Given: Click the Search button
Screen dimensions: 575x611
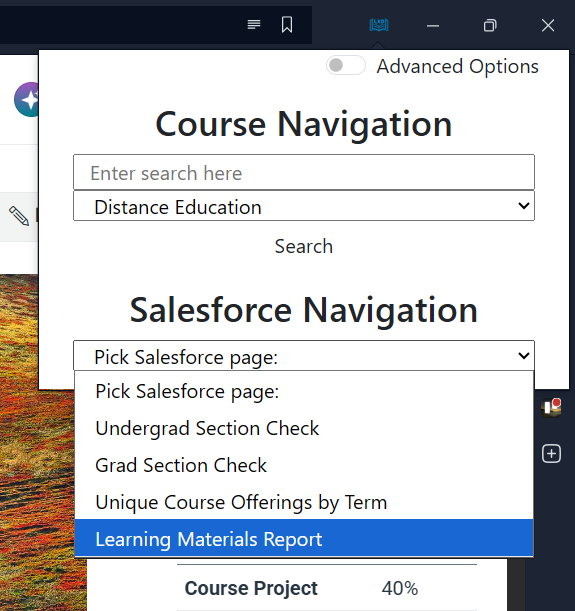Looking at the screenshot, I should click(x=304, y=247).
